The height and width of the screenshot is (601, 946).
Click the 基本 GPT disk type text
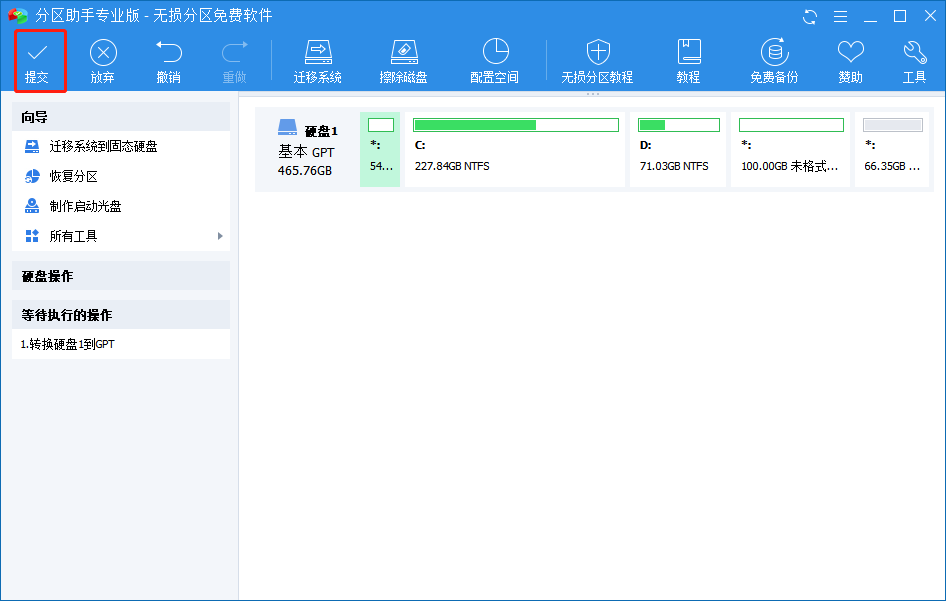(x=306, y=152)
